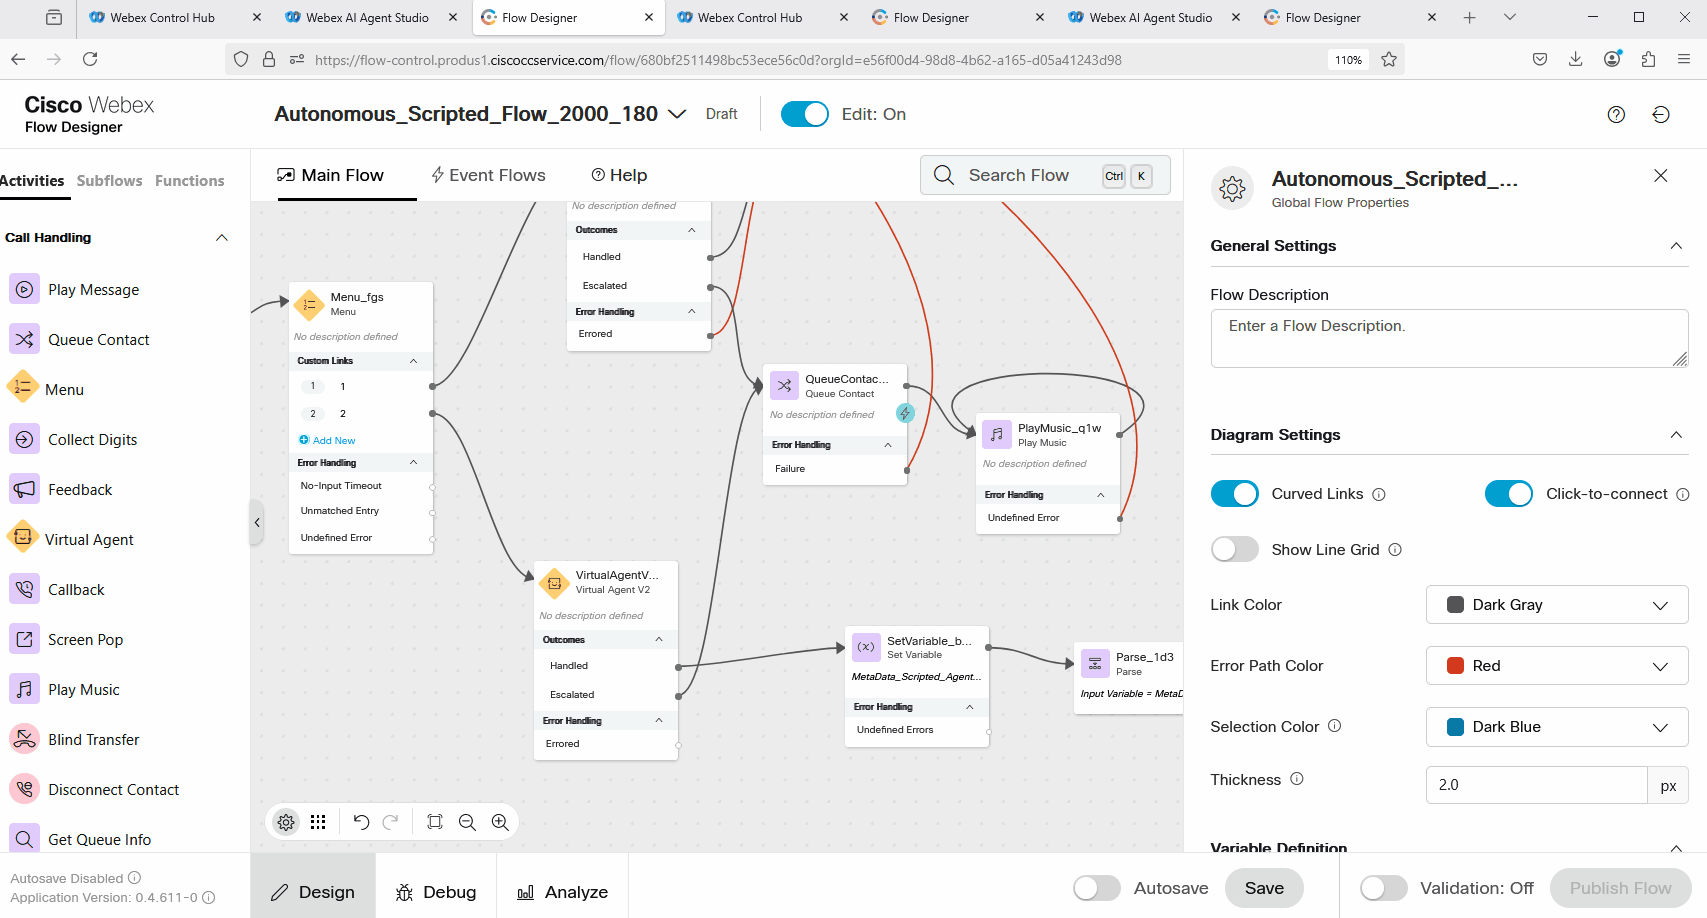This screenshot has width=1707, height=918.
Task: Open flow version history icon in header
Action: pyautogui.click(x=1661, y=115)
